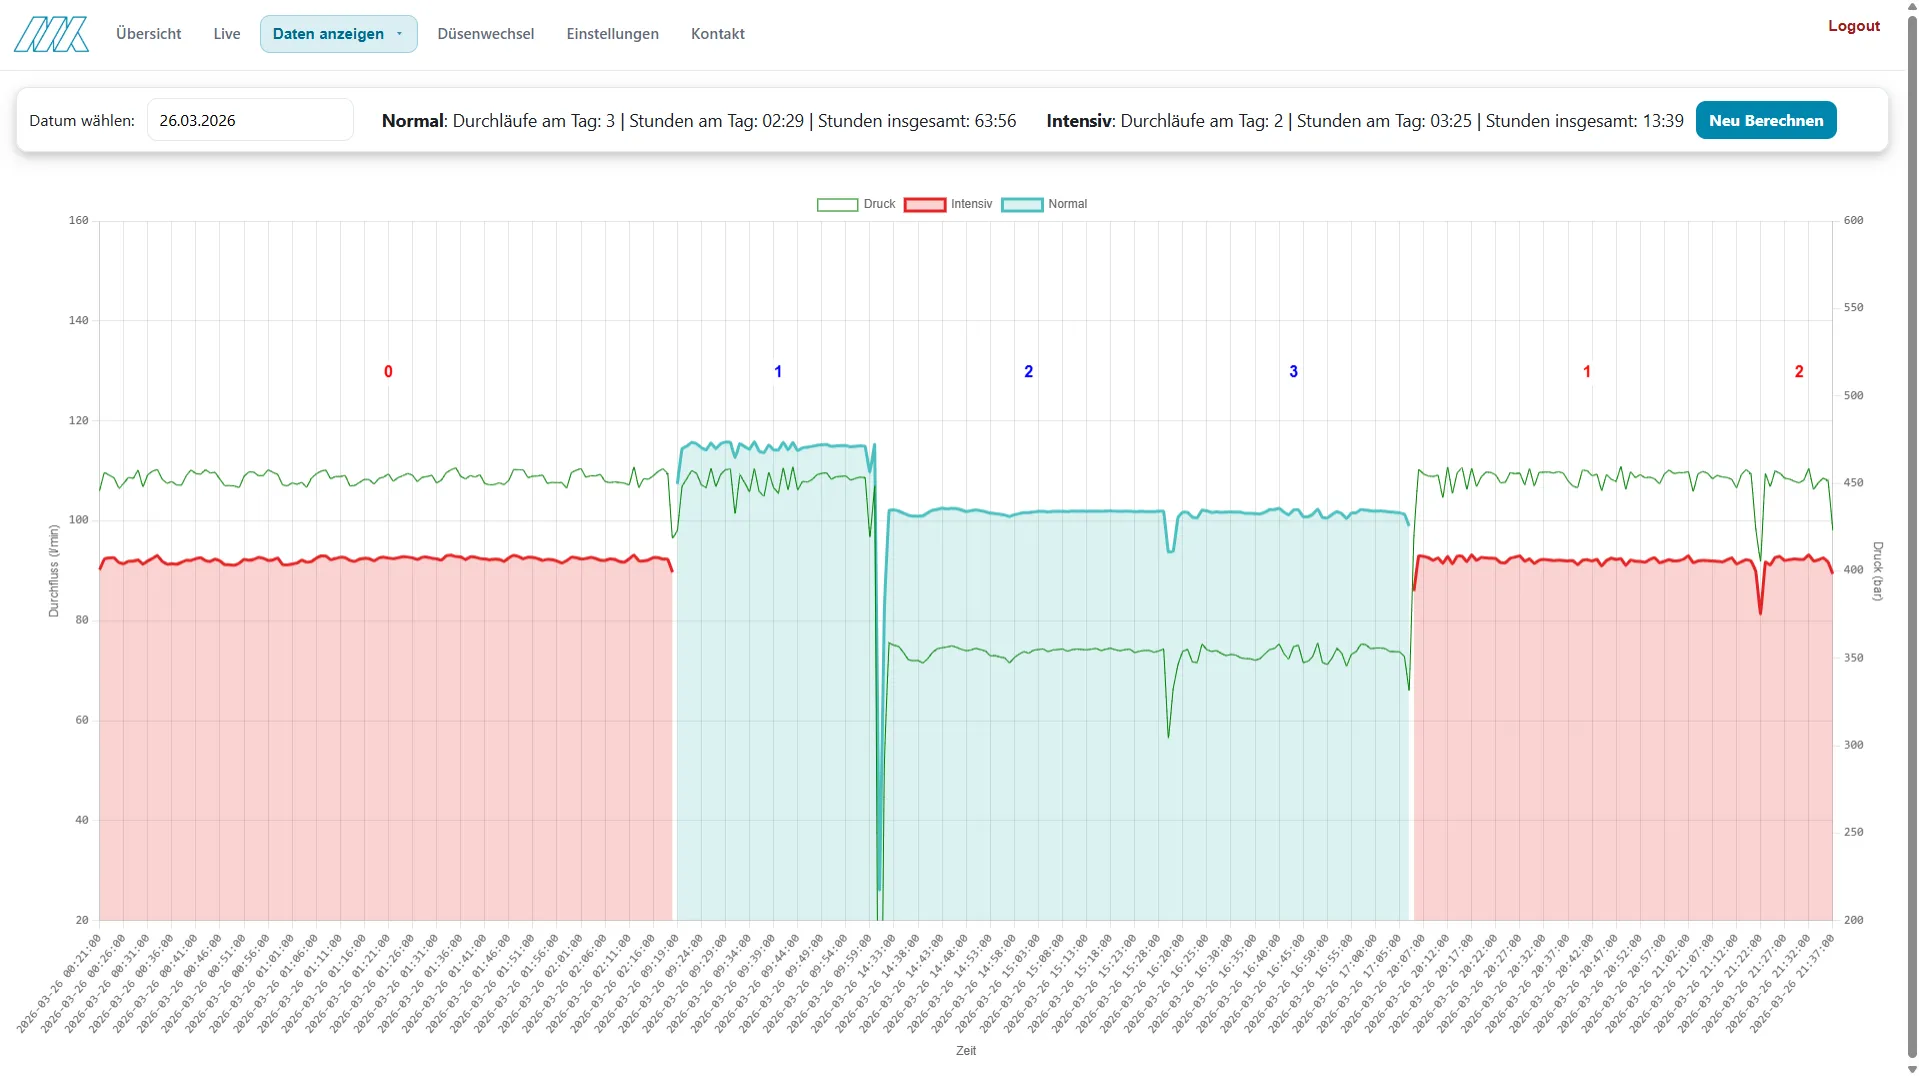Click the Neu Berechnen button
The height and width of the screenshot is (1076, 1919).
click(1766, 120)
